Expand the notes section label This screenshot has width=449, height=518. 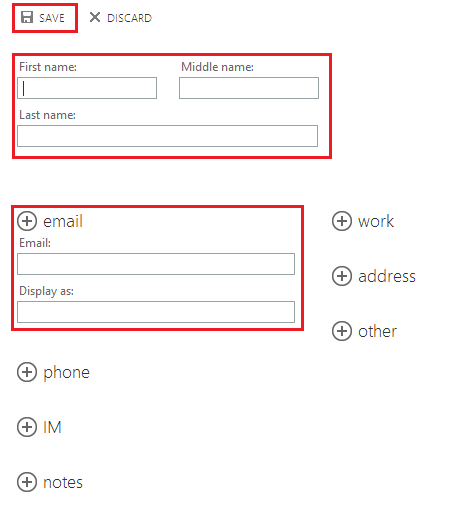(x=63, y=482)
